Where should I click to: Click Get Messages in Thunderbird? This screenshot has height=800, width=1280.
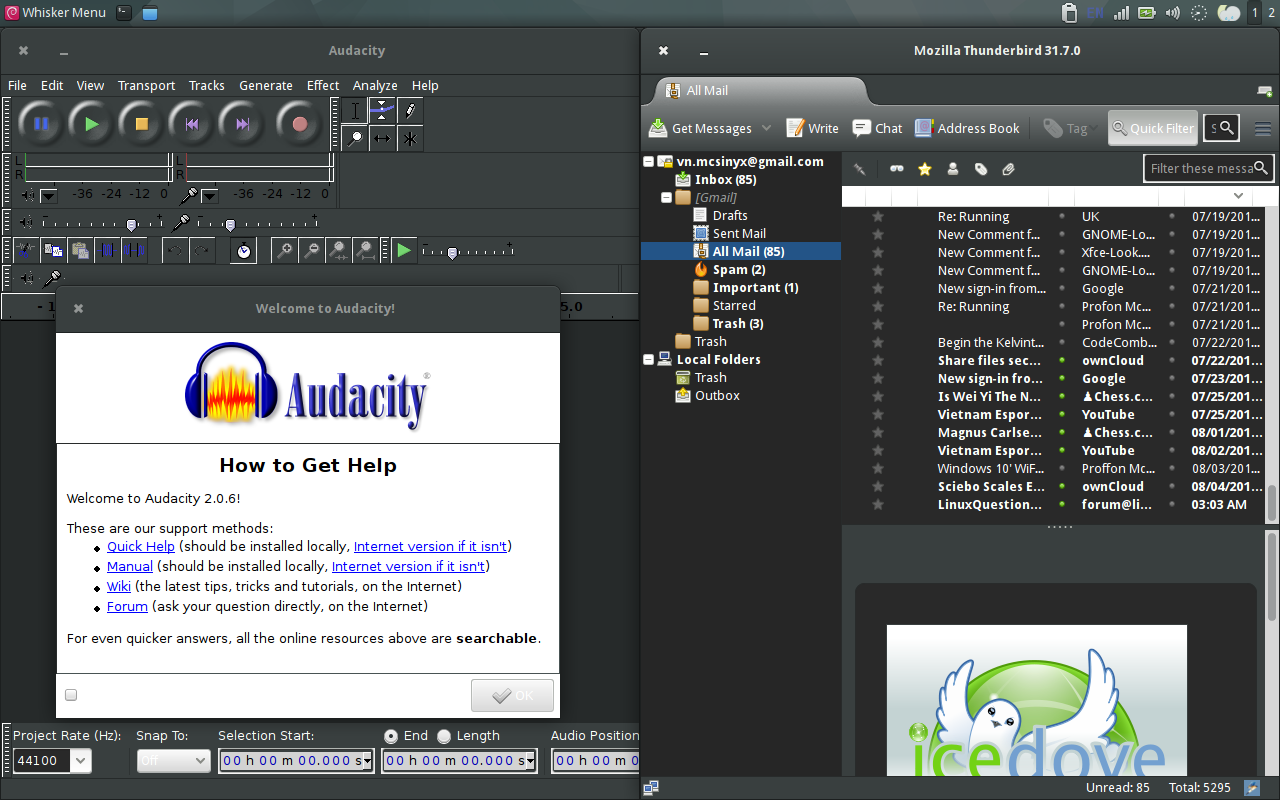pyautogui.click(x=700, y=128)
